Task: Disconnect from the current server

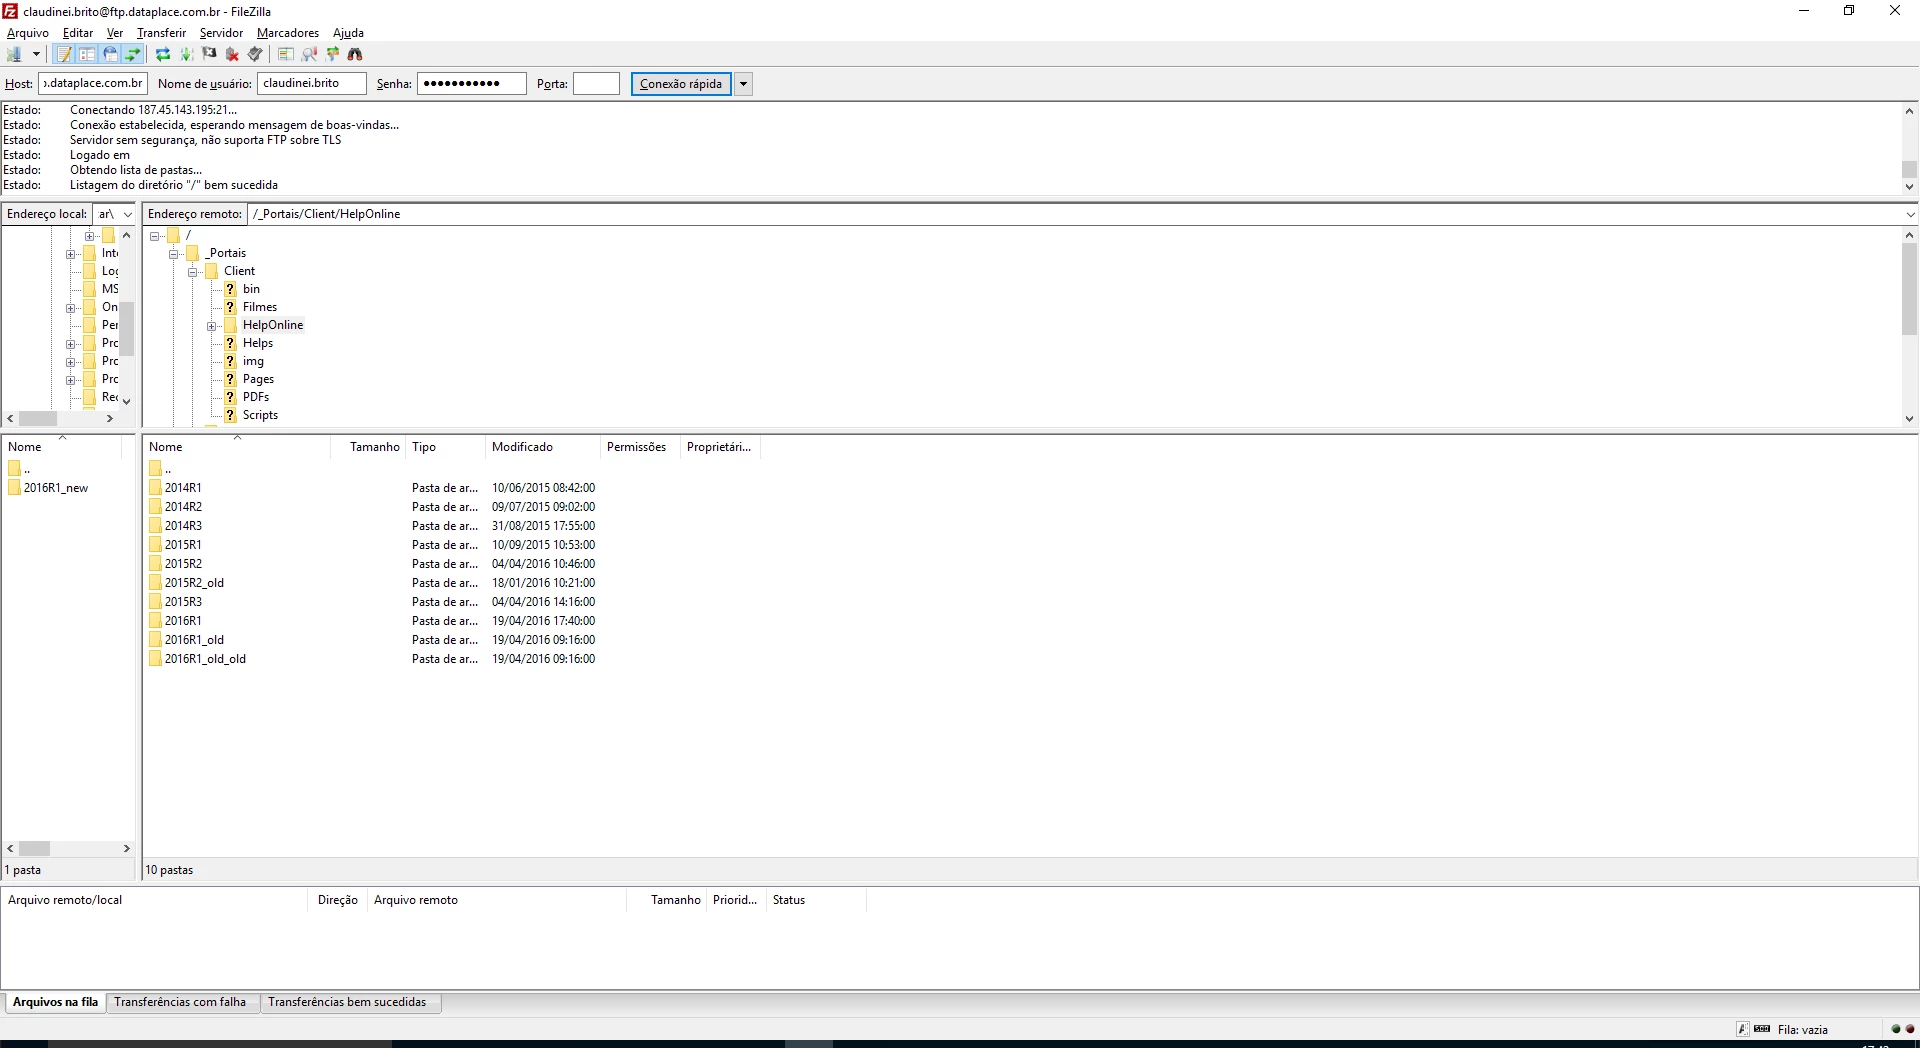Action: 232,54
